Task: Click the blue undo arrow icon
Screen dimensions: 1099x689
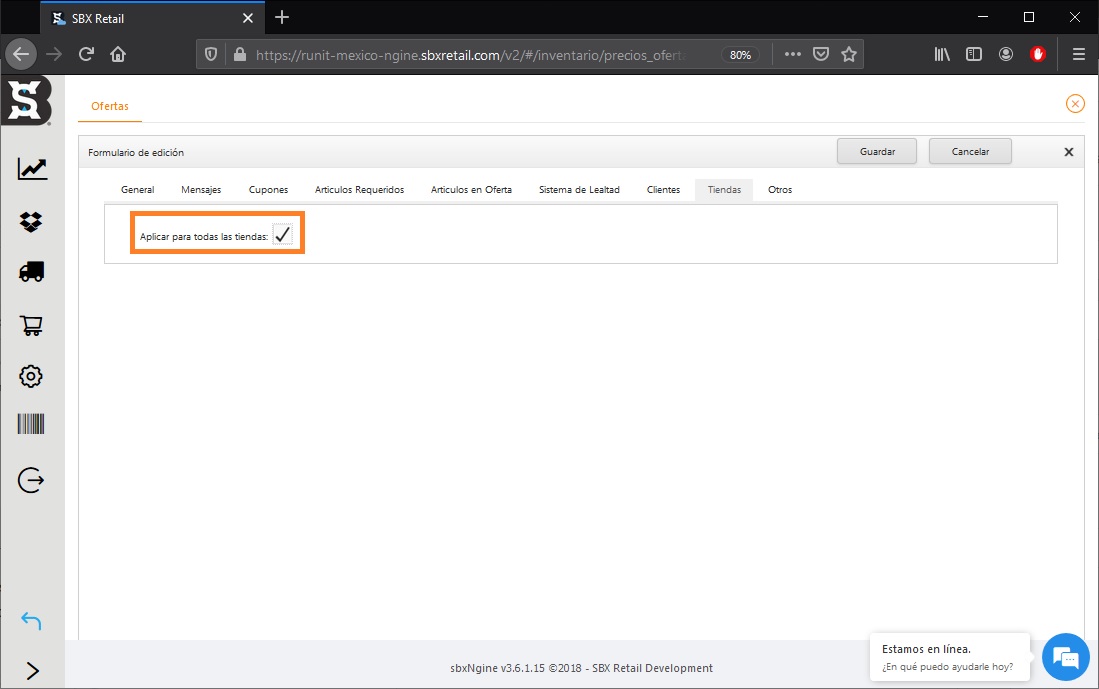Action: (x=31, y=621)
